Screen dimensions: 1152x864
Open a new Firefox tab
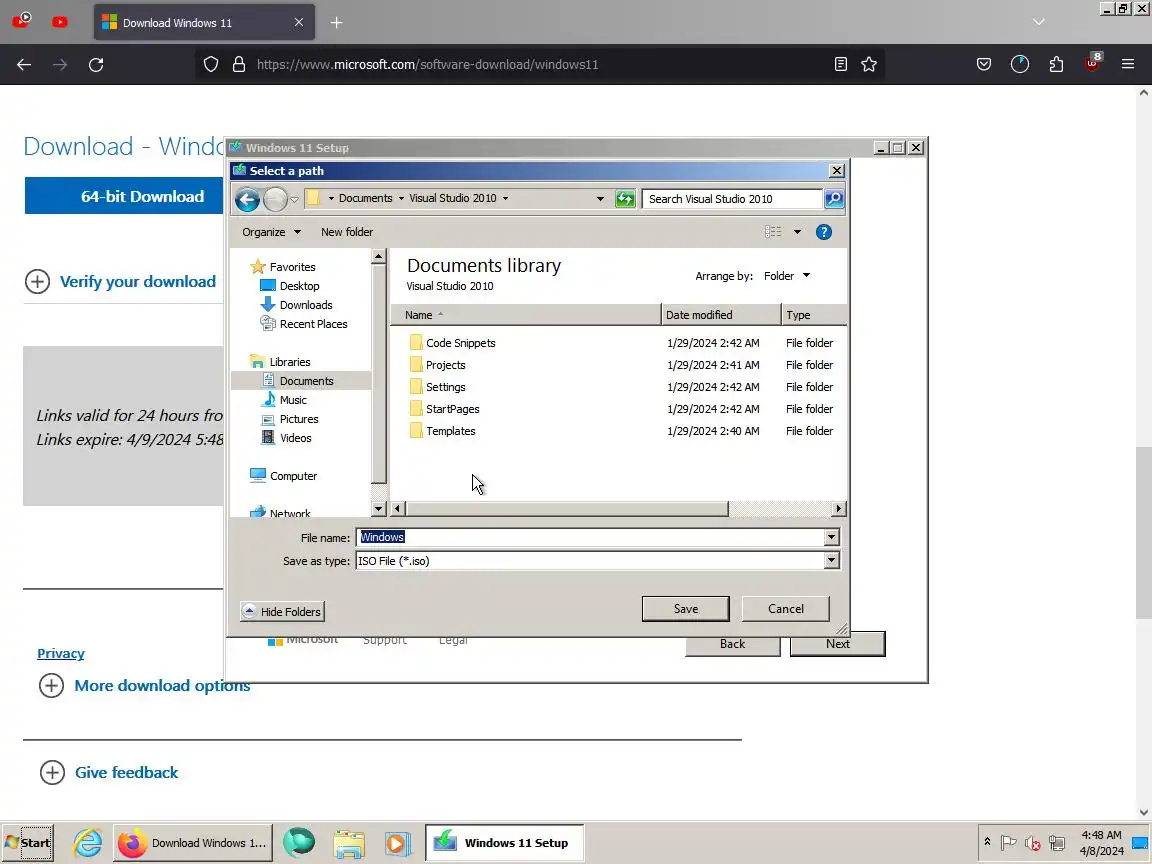pos(336,23)
